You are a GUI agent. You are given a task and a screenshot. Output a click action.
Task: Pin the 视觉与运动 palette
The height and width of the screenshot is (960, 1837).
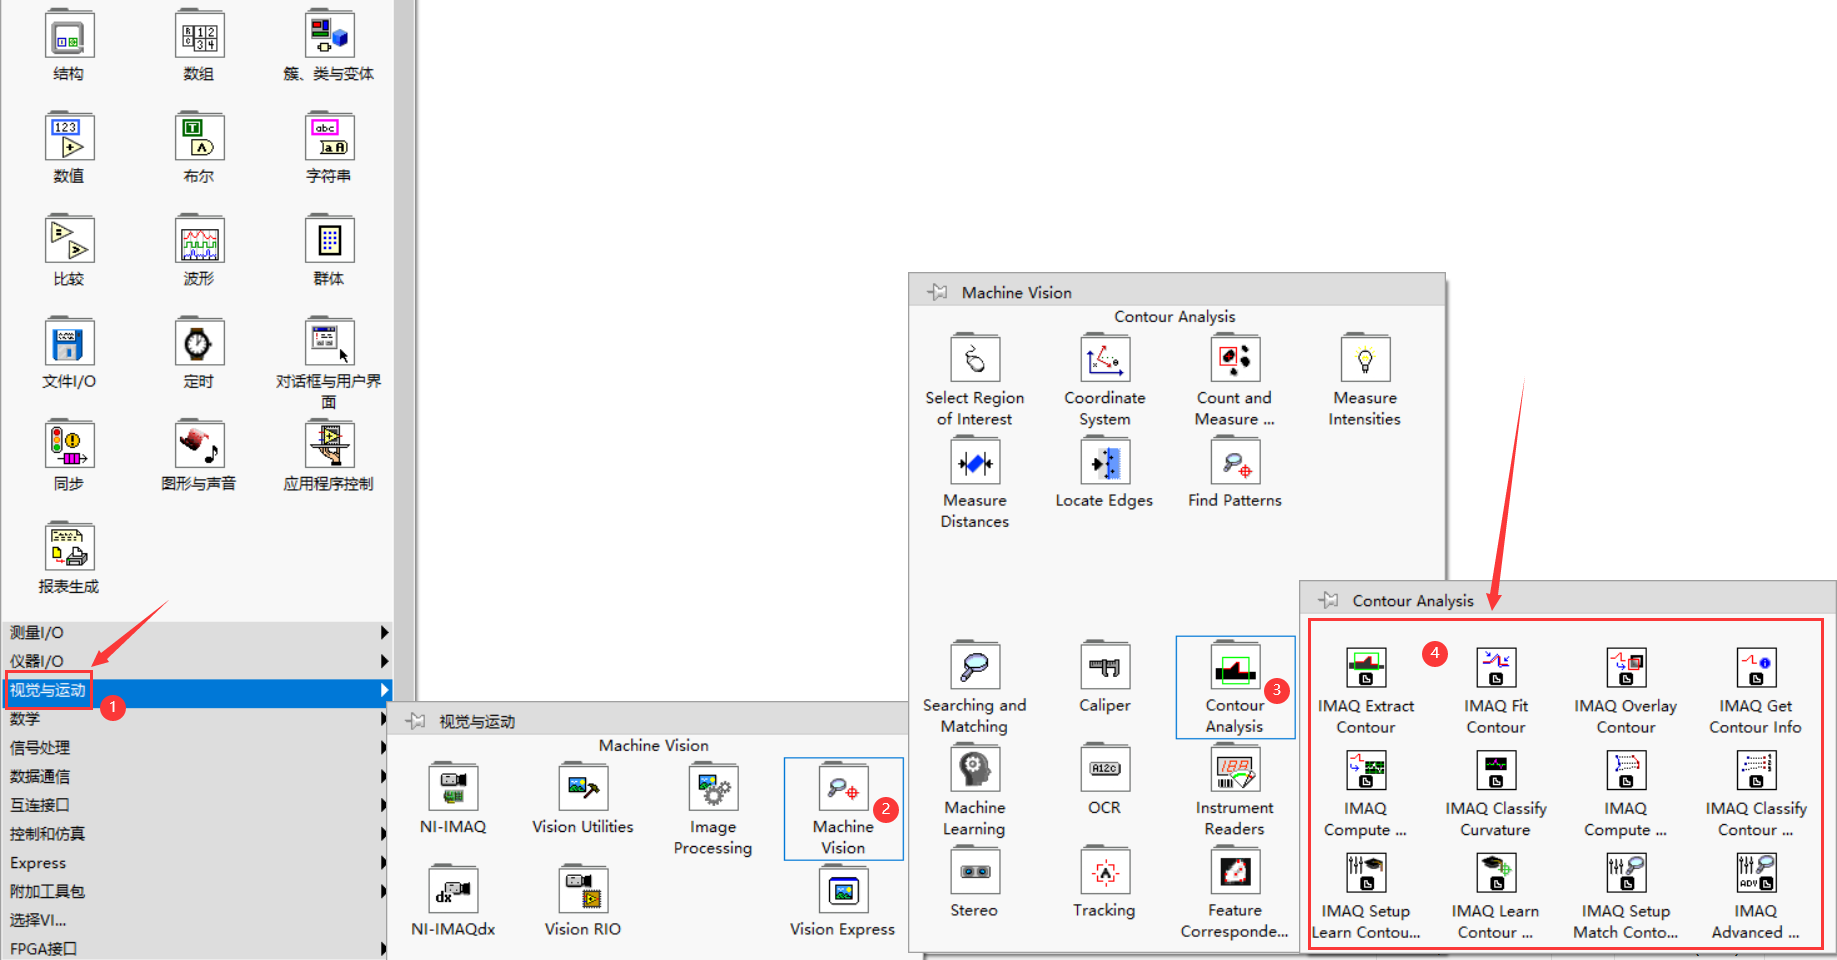click(x=415, y=721)
